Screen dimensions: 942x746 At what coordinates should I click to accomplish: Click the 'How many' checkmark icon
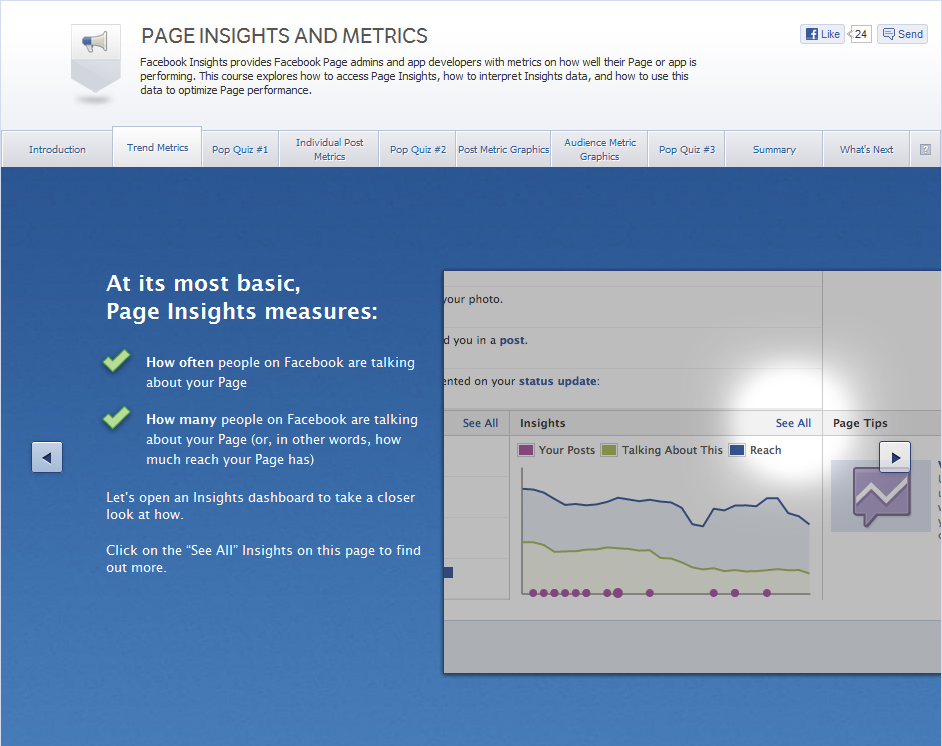[117, 417]
